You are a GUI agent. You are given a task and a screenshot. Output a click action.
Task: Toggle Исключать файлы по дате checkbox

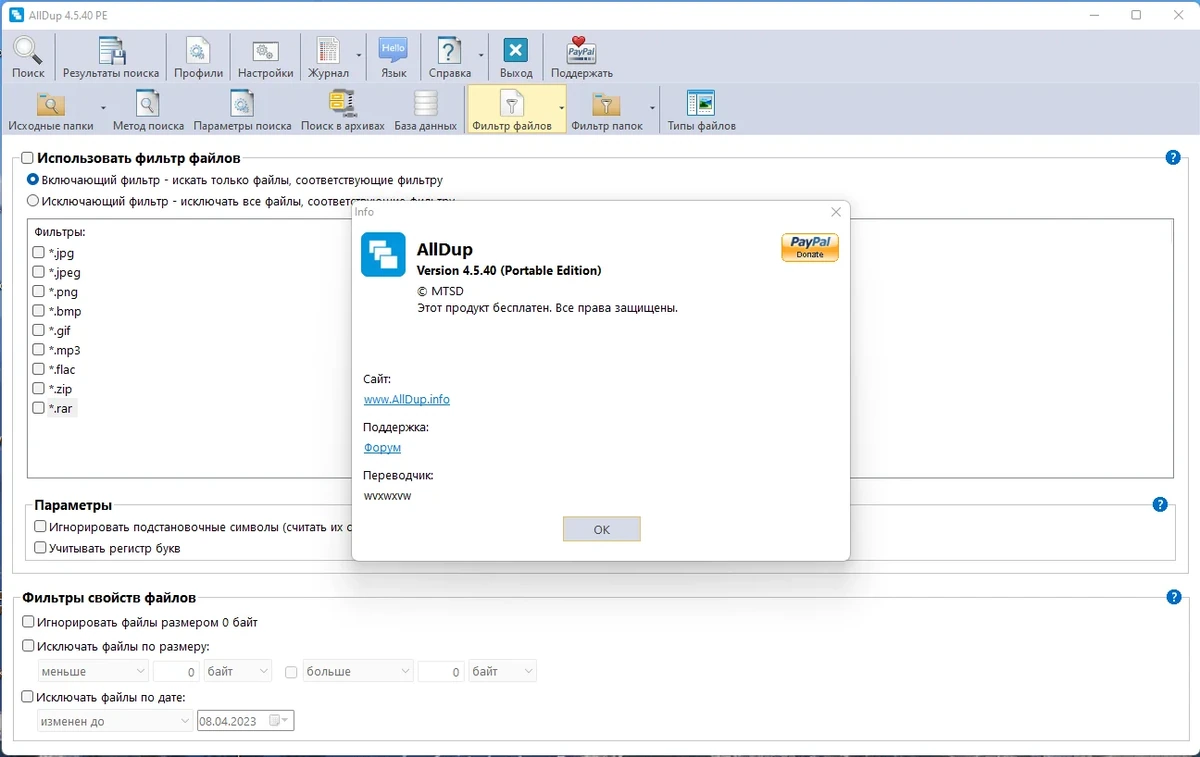click(28, 697)
